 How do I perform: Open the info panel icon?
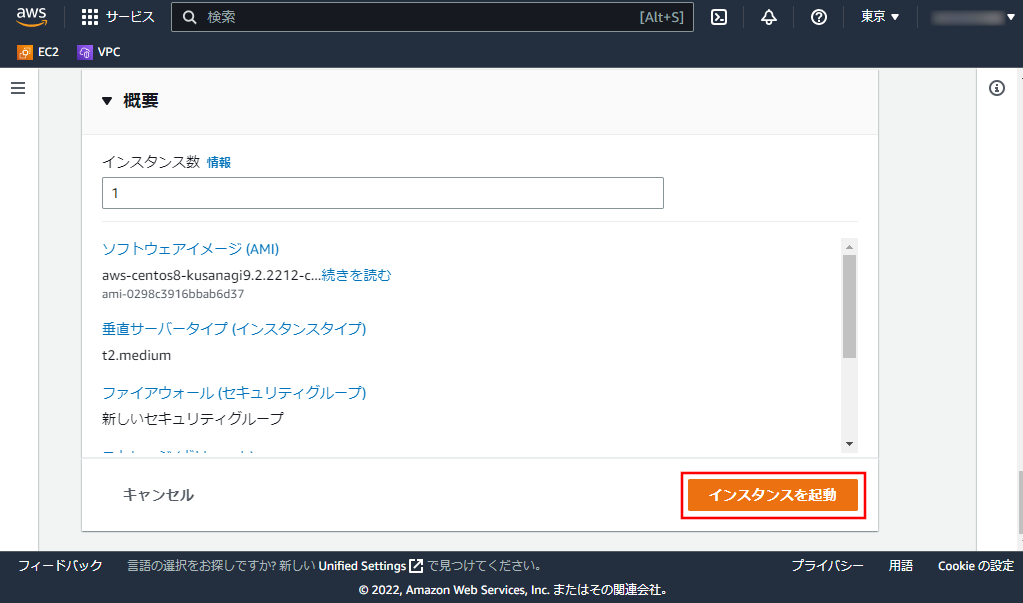[x=997, y=87]
